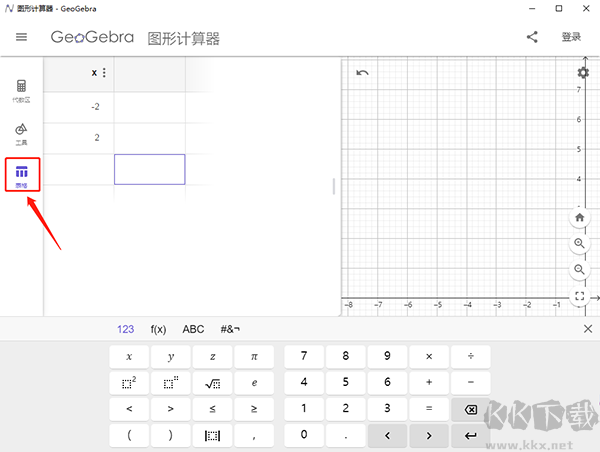Tap the number 9 key
Image resolution: width=600 pixels, height=452 pixels.
click(387, 356)
